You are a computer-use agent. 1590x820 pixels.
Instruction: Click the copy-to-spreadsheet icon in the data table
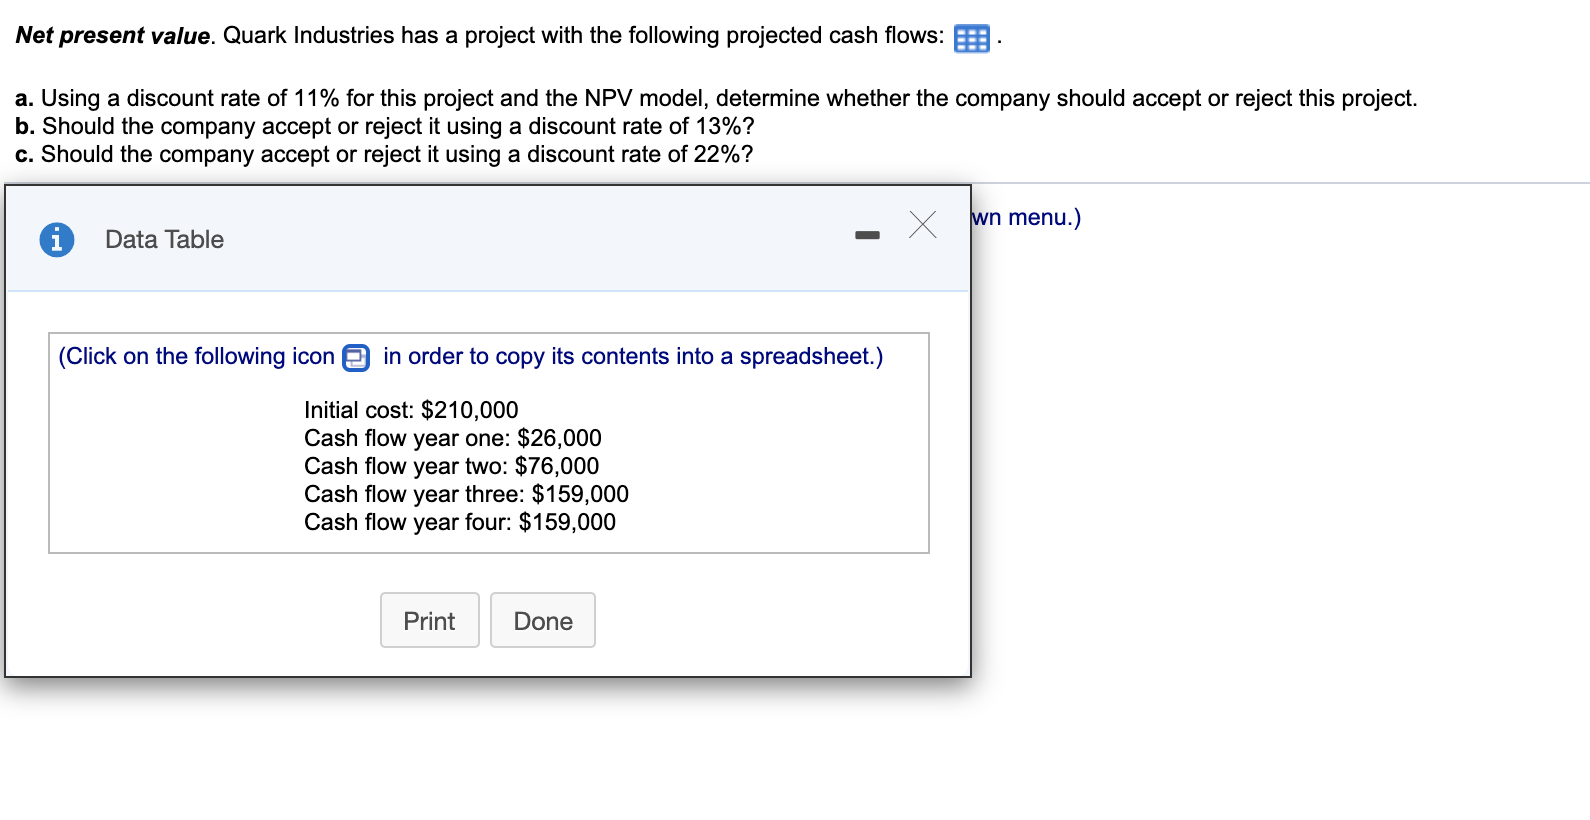pos(356,357)
